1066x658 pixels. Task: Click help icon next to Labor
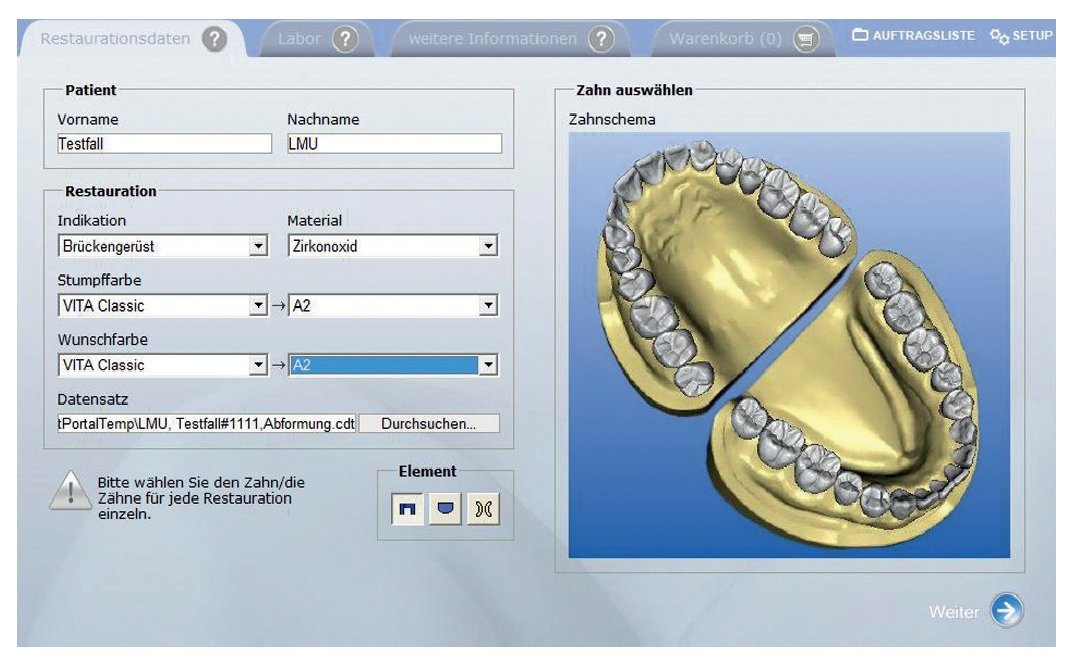(345, 39)
